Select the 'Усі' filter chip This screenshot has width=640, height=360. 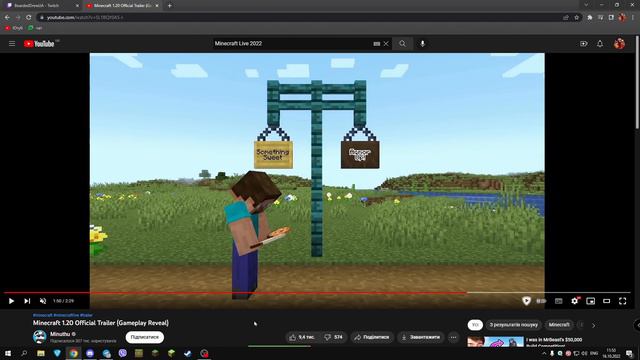coord(475,325)
